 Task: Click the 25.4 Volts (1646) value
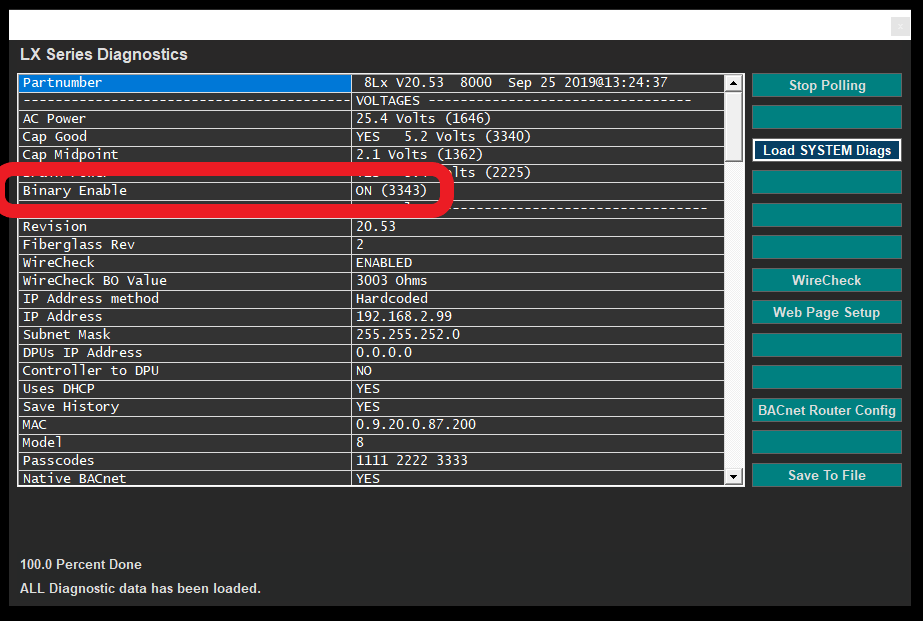coord(423,119)
